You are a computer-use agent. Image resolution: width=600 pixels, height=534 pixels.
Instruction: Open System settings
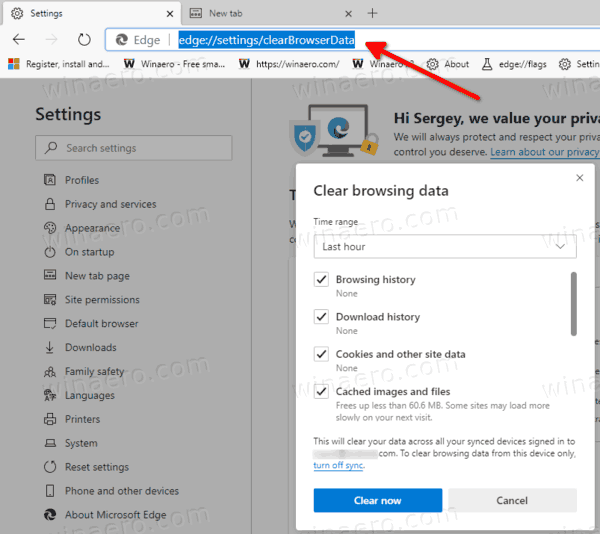pyautogui.click(x=81, y=443)
